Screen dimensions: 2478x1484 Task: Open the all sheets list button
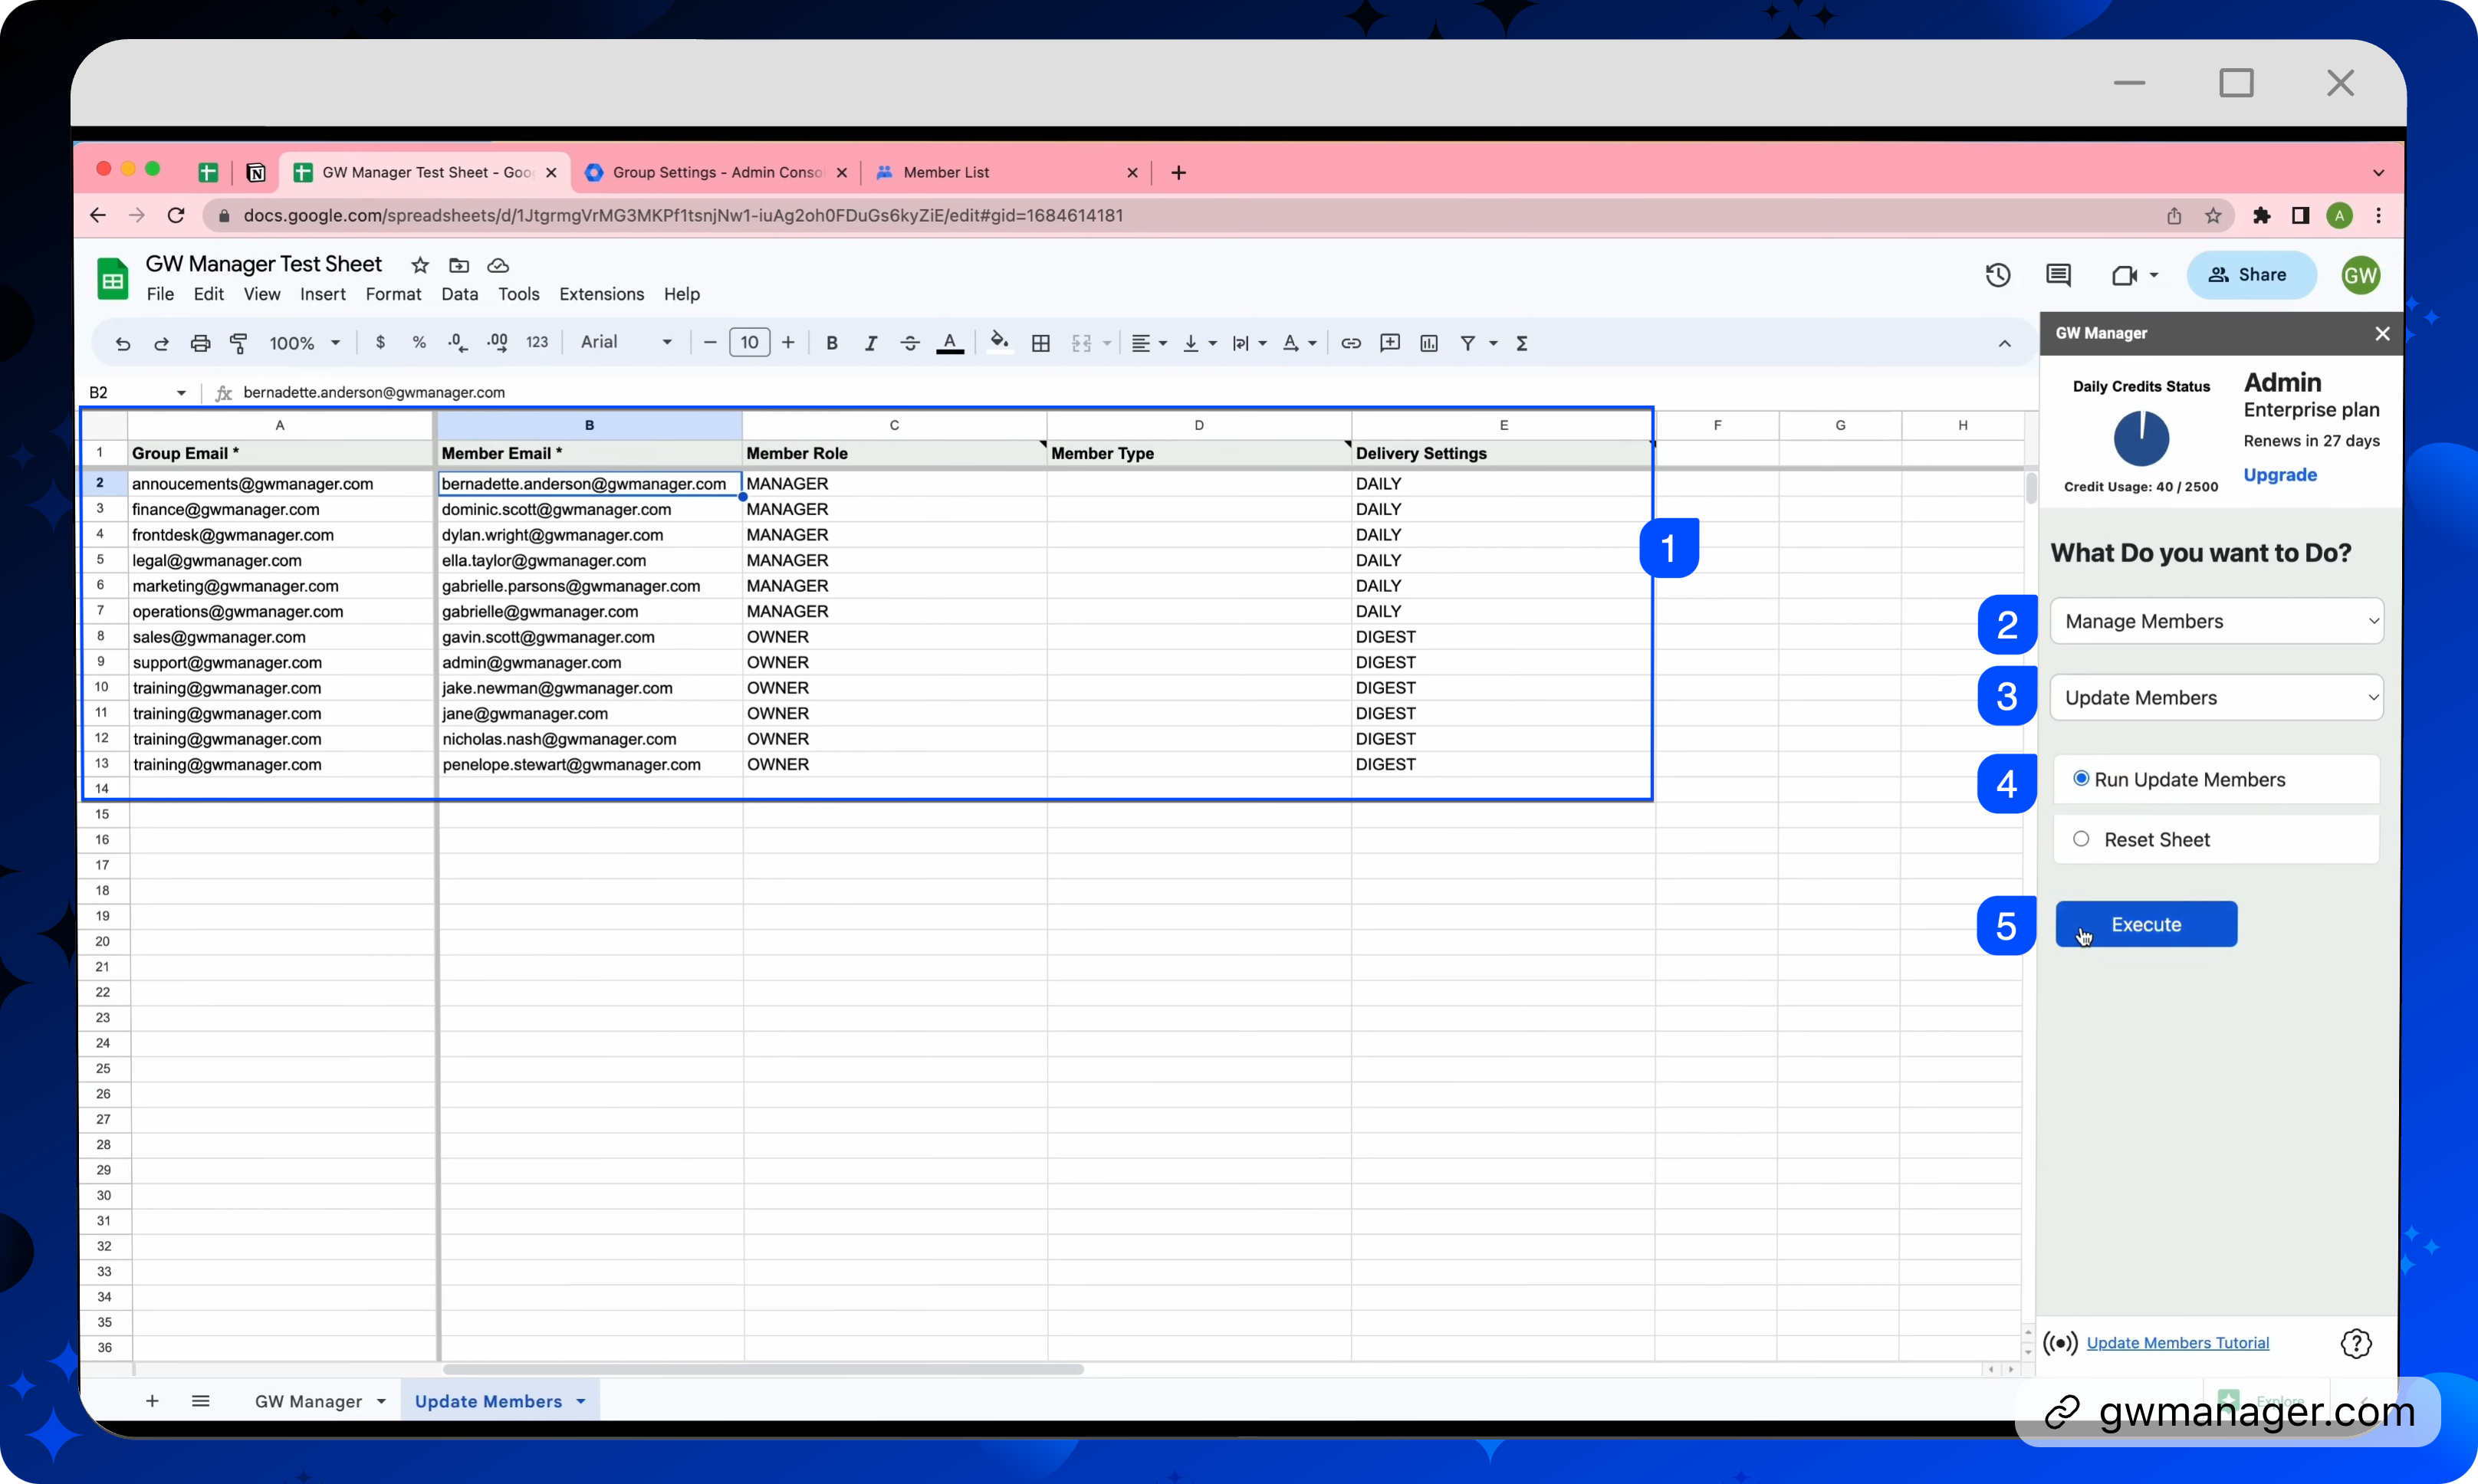[201, 1401]
